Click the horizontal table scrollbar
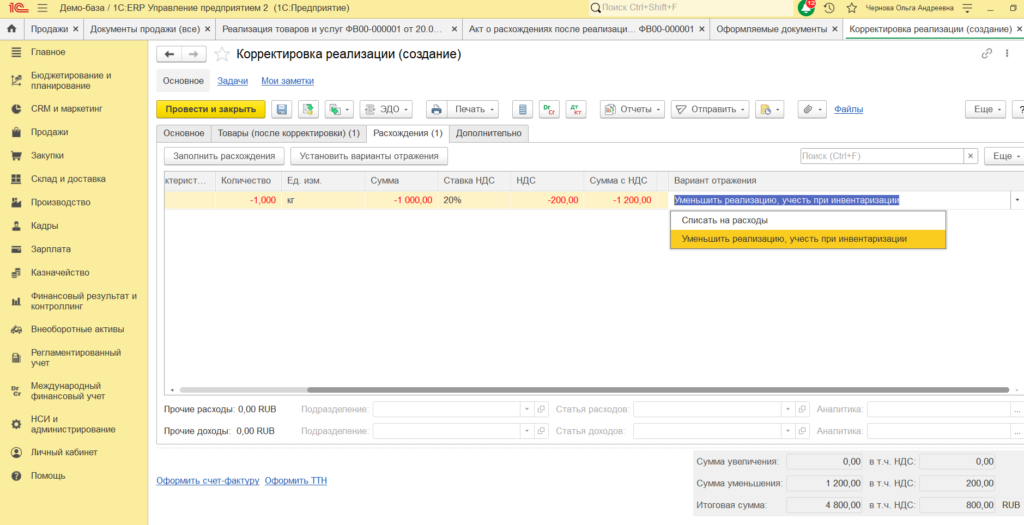Screen dimensions: 1024x525 pos(594,390)
